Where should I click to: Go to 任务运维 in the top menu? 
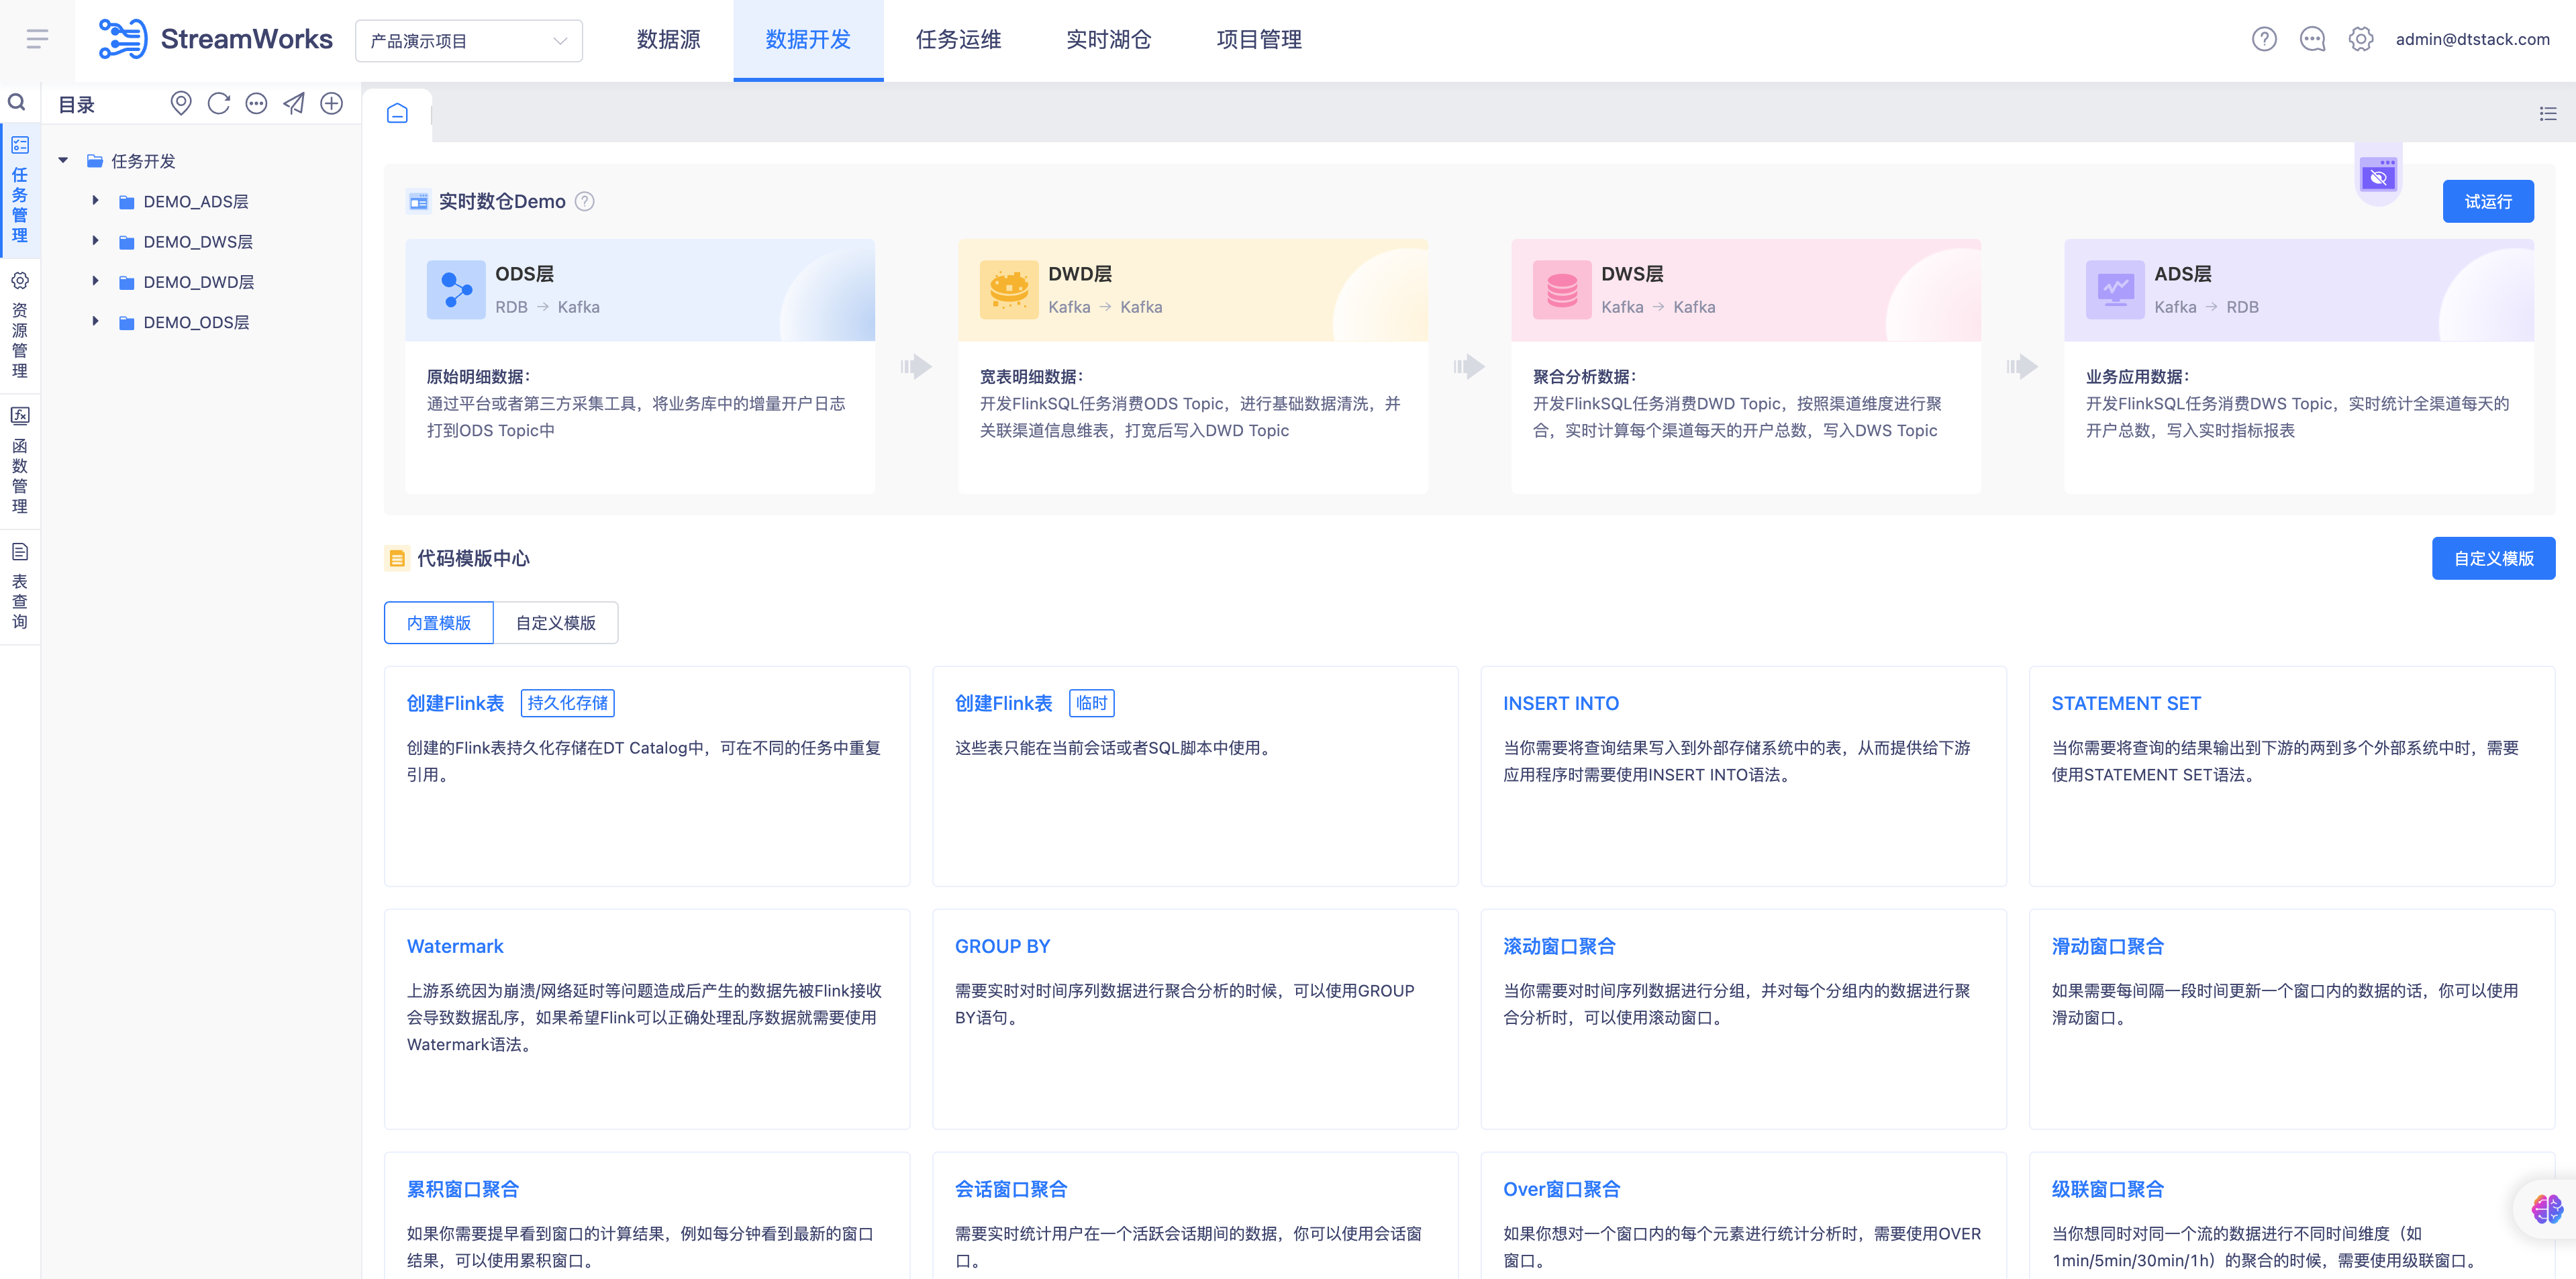(x=958, y=40)
